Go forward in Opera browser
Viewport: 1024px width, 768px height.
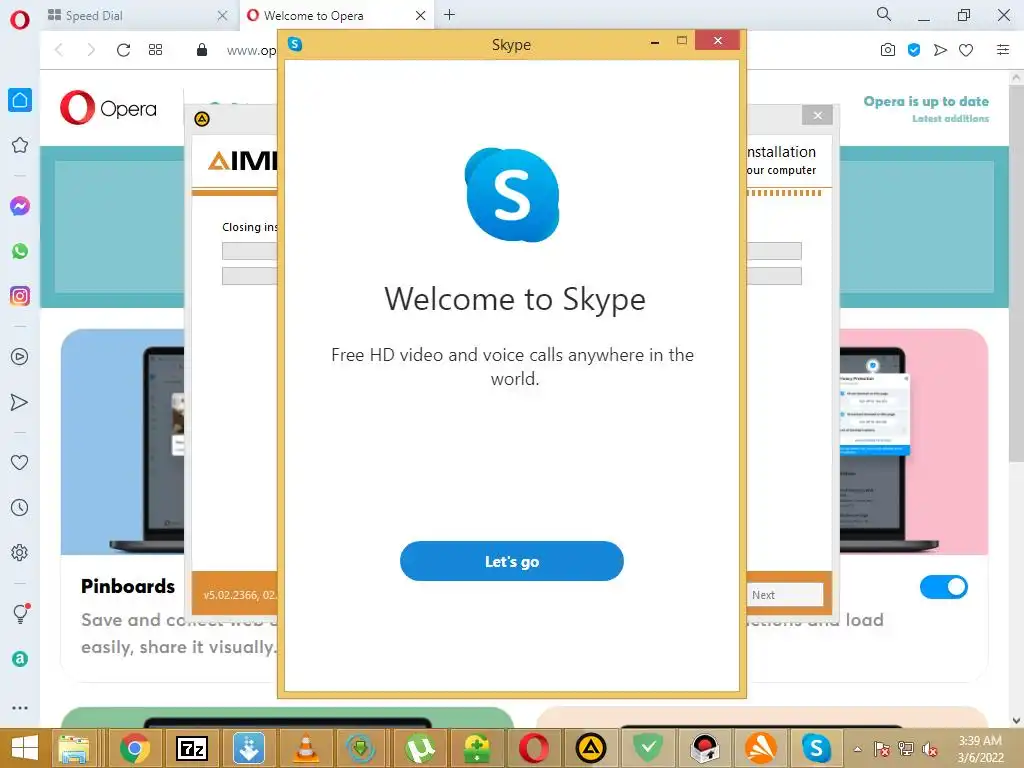pyautogui.click(x=91, y=50)
